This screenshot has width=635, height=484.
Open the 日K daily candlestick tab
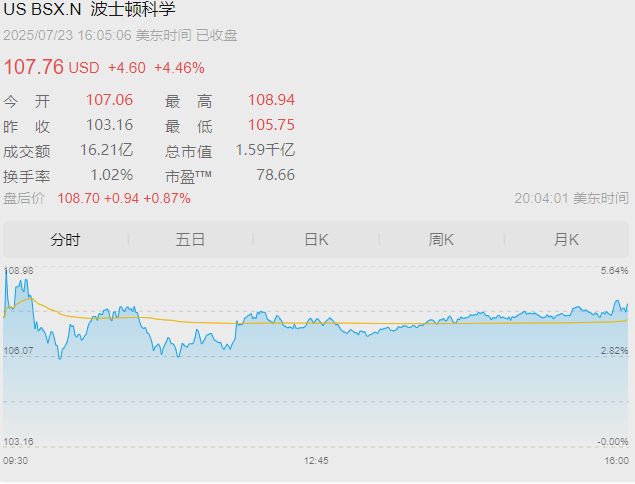click(316, 240)
